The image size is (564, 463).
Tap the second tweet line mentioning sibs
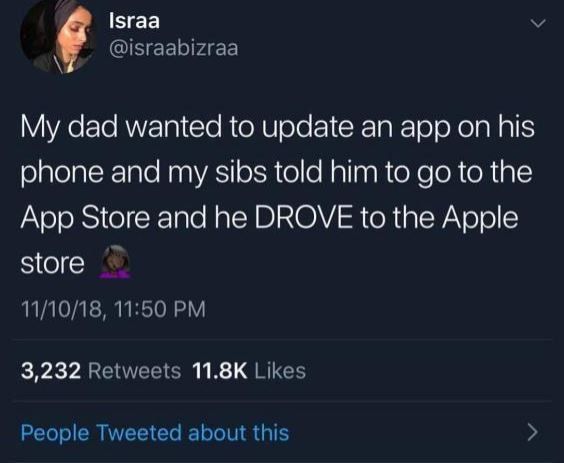[x=276, y=174]
